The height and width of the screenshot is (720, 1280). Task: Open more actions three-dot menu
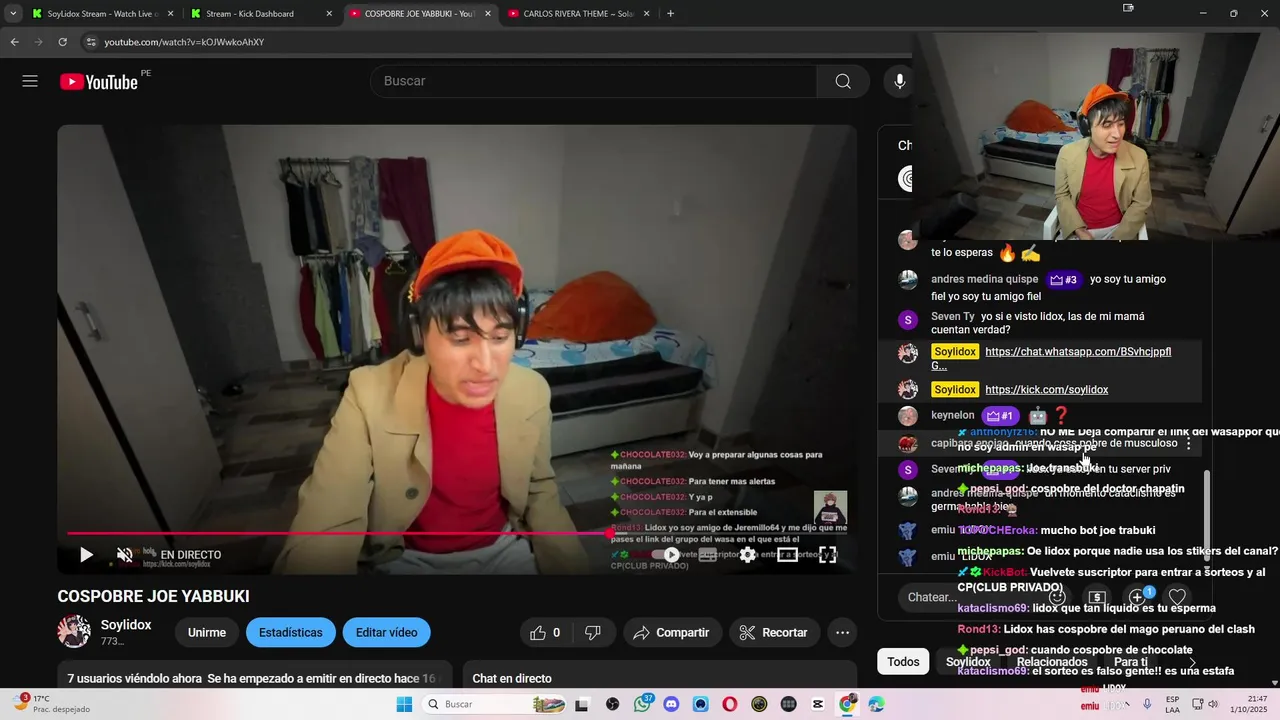click(843, 633)
